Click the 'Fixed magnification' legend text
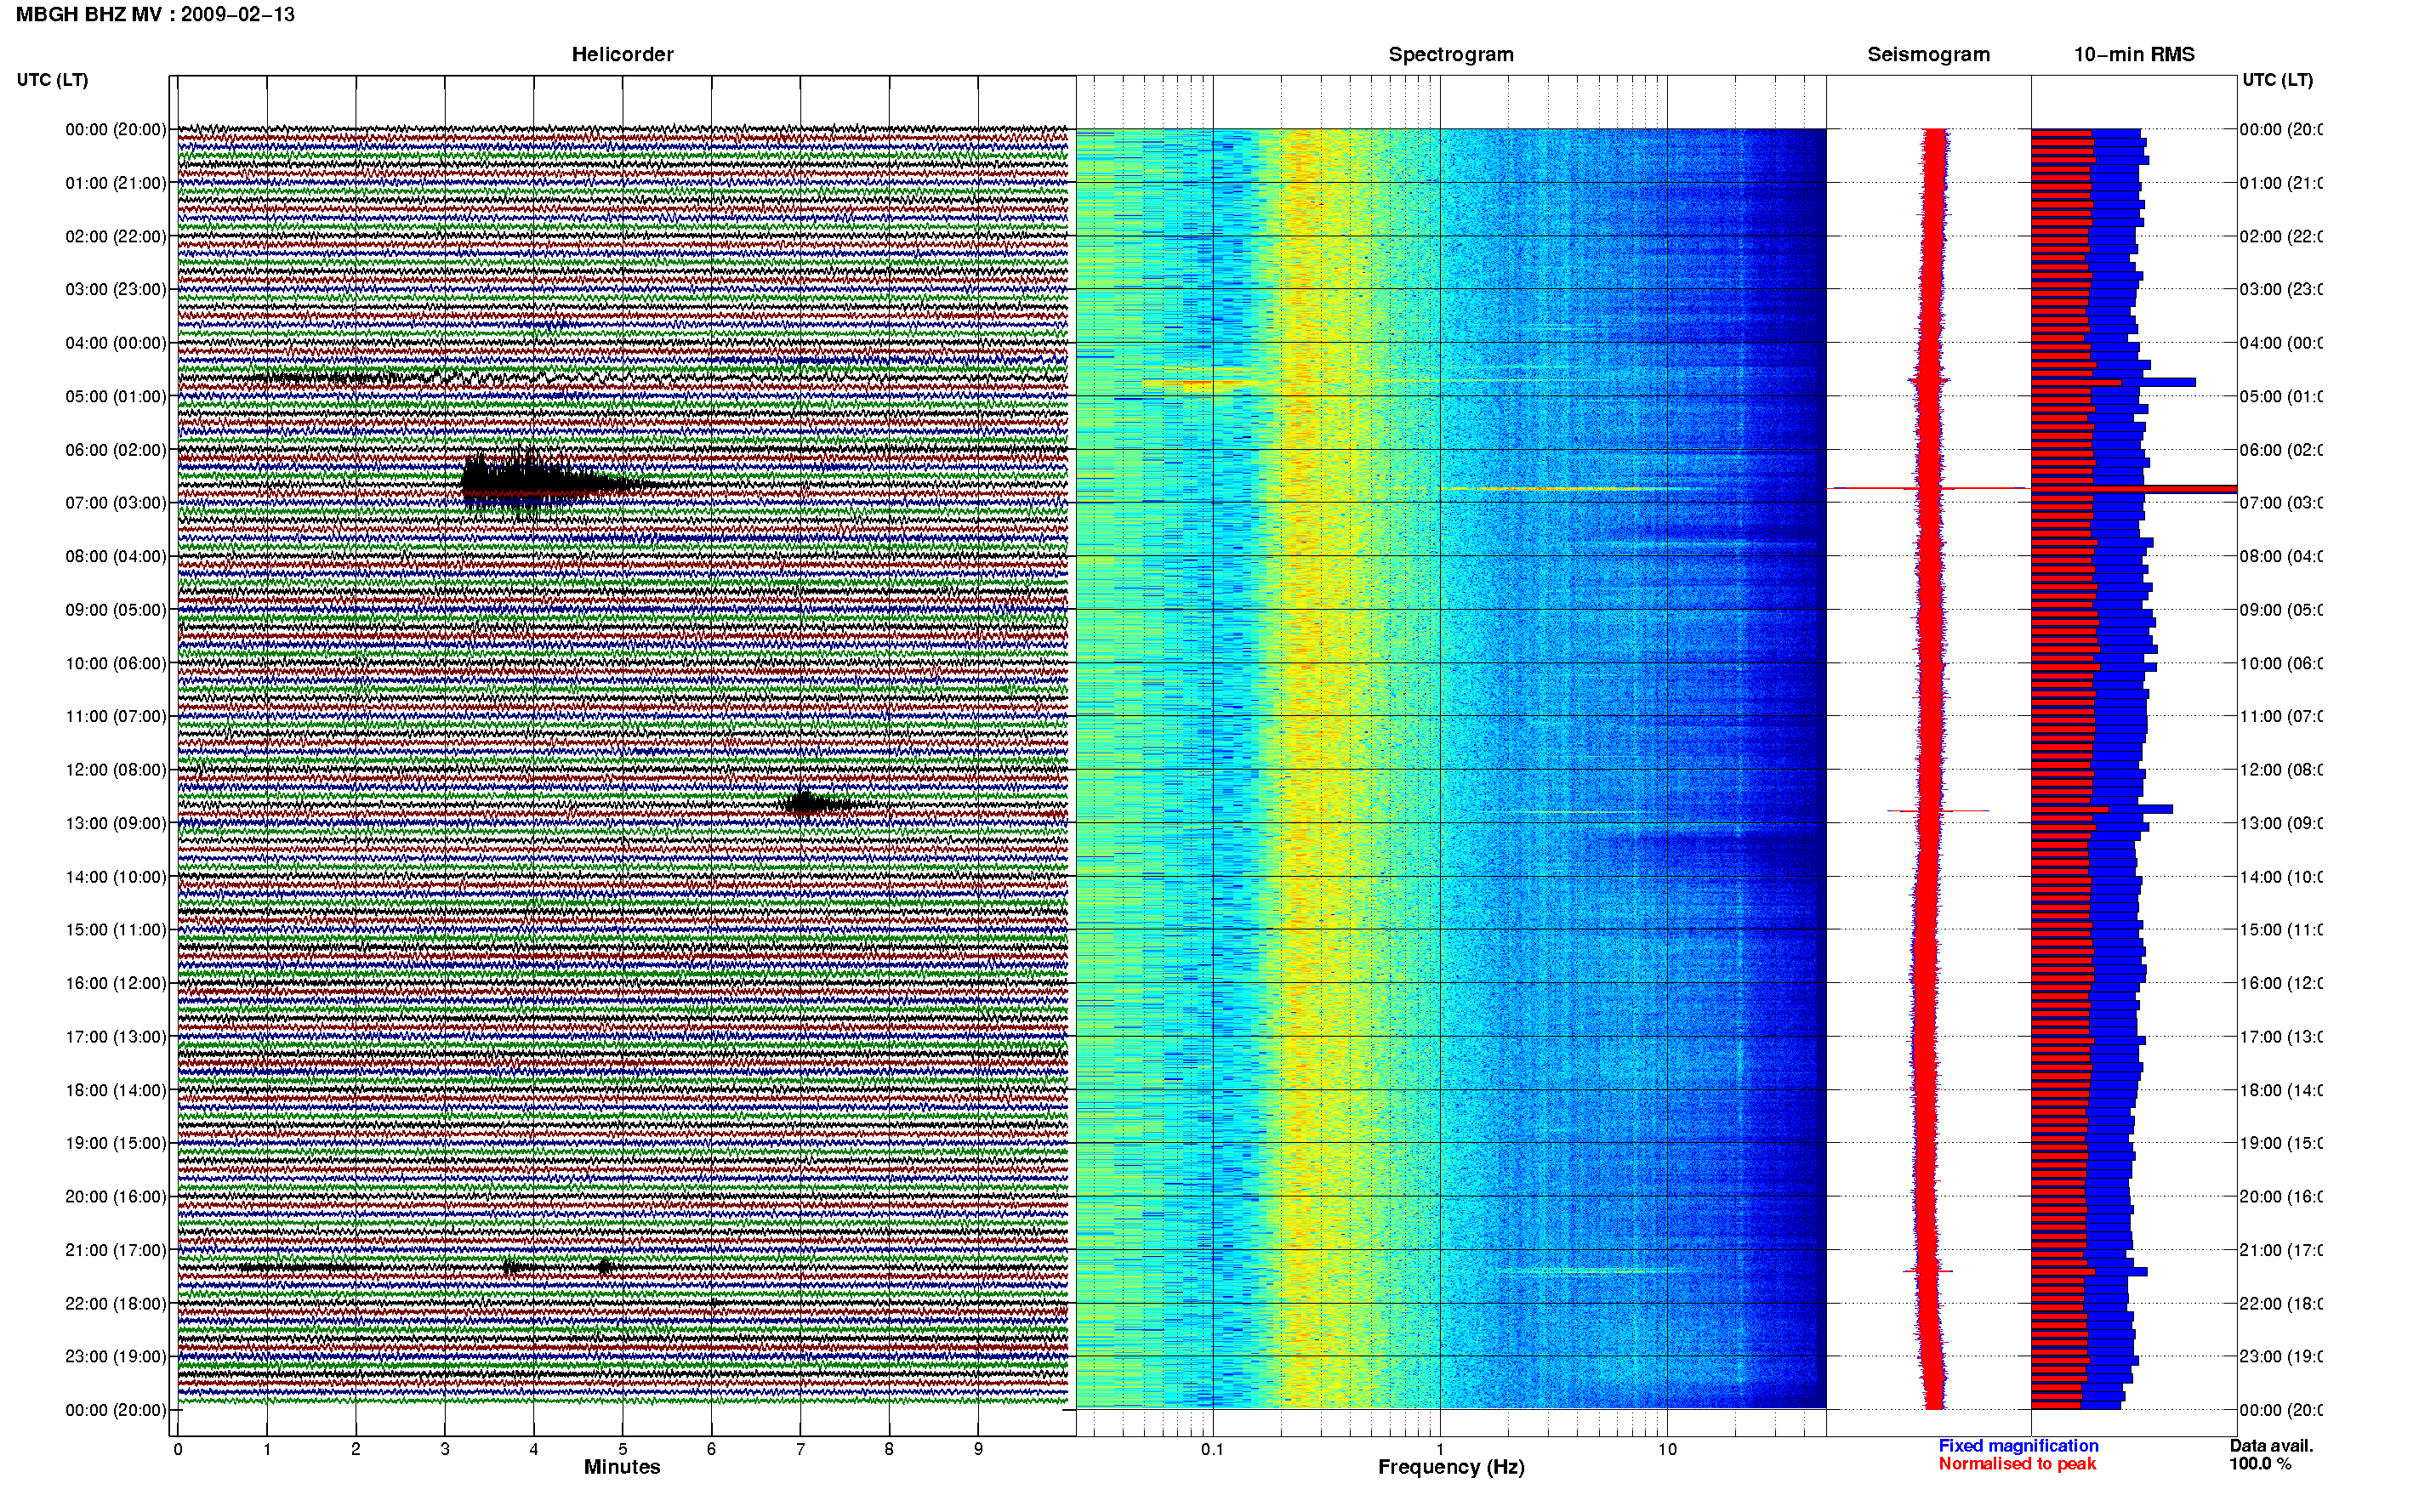Image resolution: width=2419 pixels, height=1512 pixels. [x=2018, y=1446]
